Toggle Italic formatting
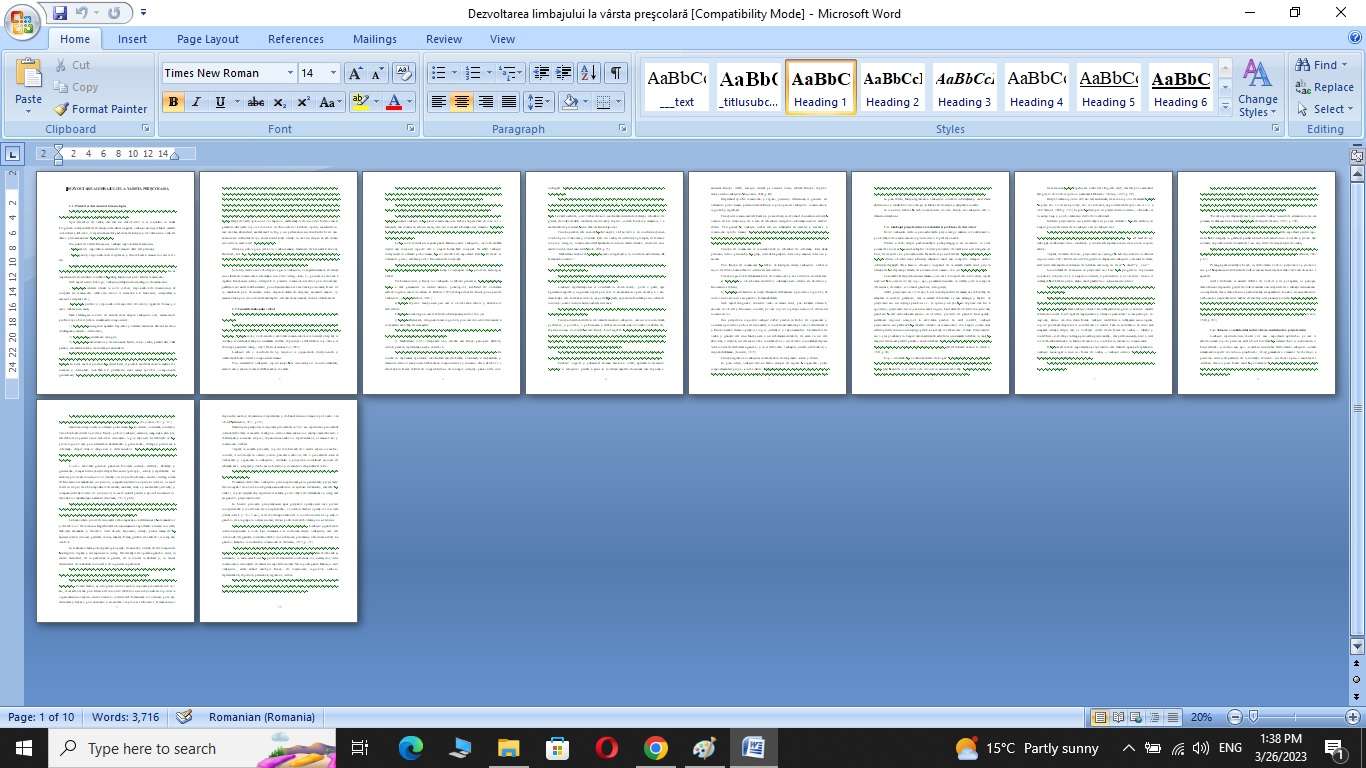 [197, 102]
